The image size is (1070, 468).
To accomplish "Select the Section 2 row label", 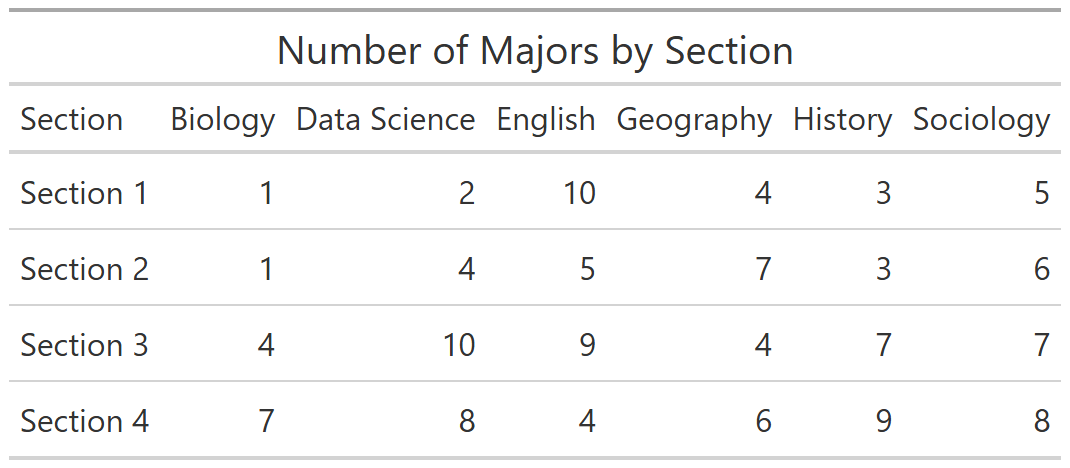I will click(84, 269).
